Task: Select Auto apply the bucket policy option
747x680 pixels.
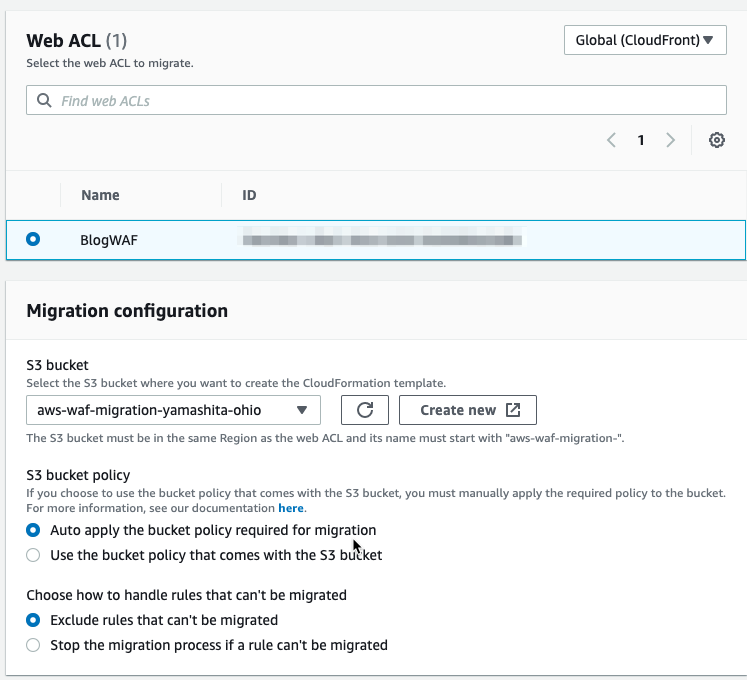Action: (x=33, y=530)
